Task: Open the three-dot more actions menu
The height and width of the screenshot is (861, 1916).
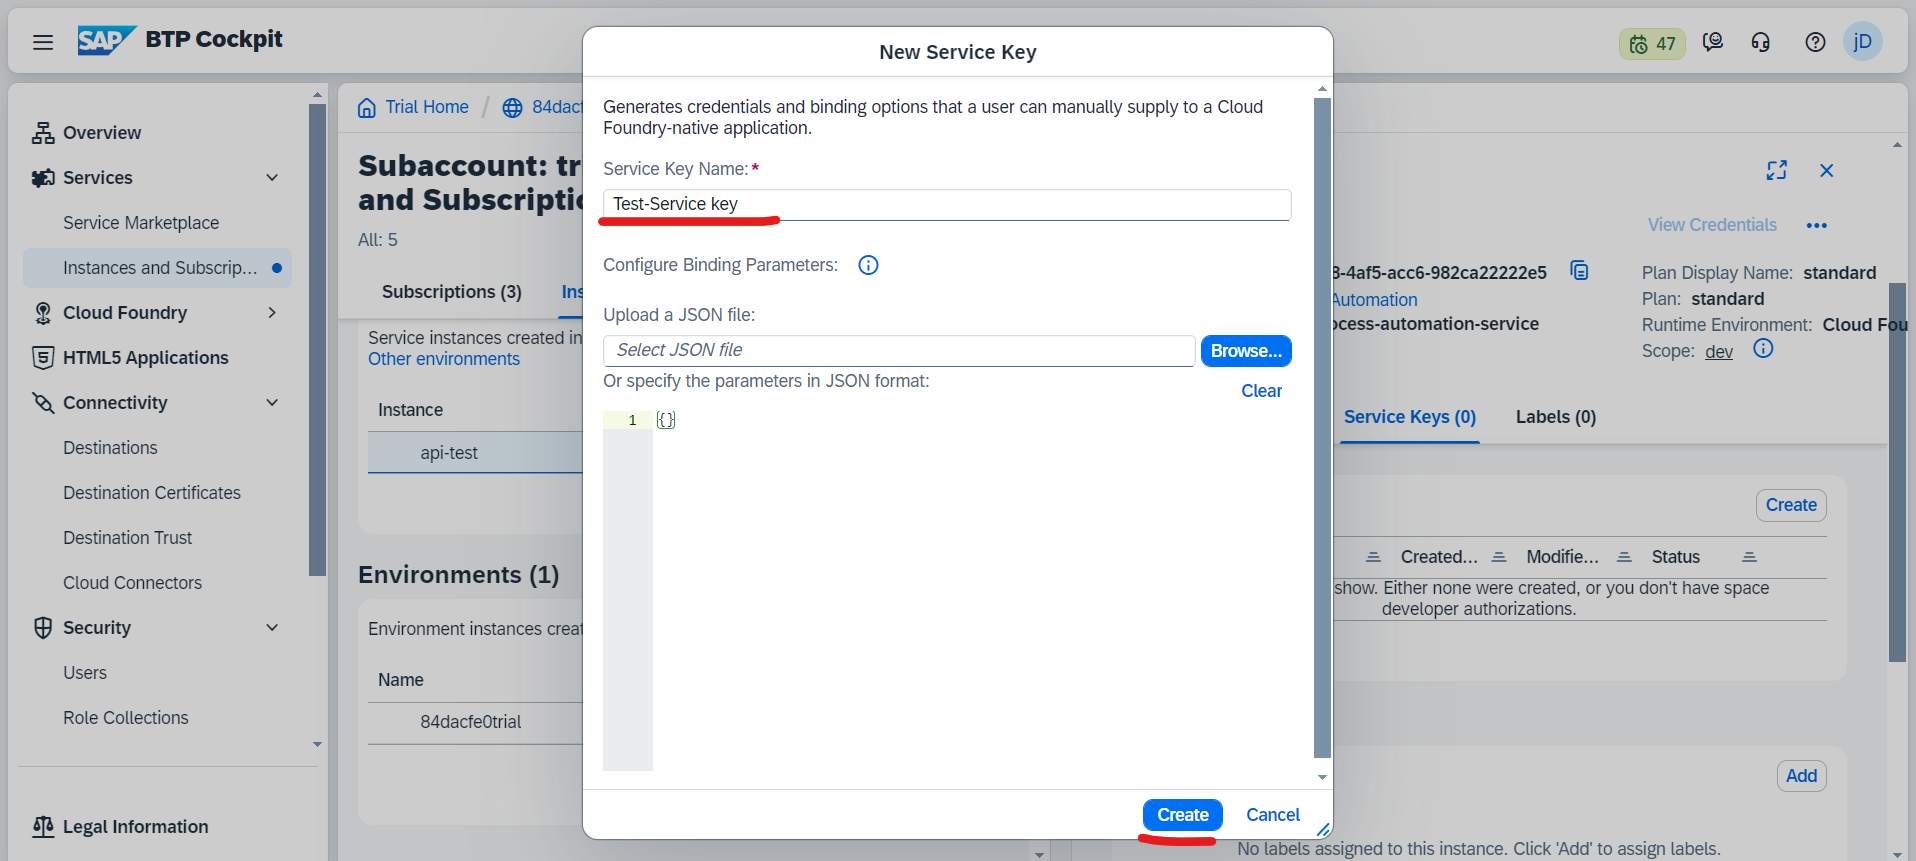Action: 1817,226
